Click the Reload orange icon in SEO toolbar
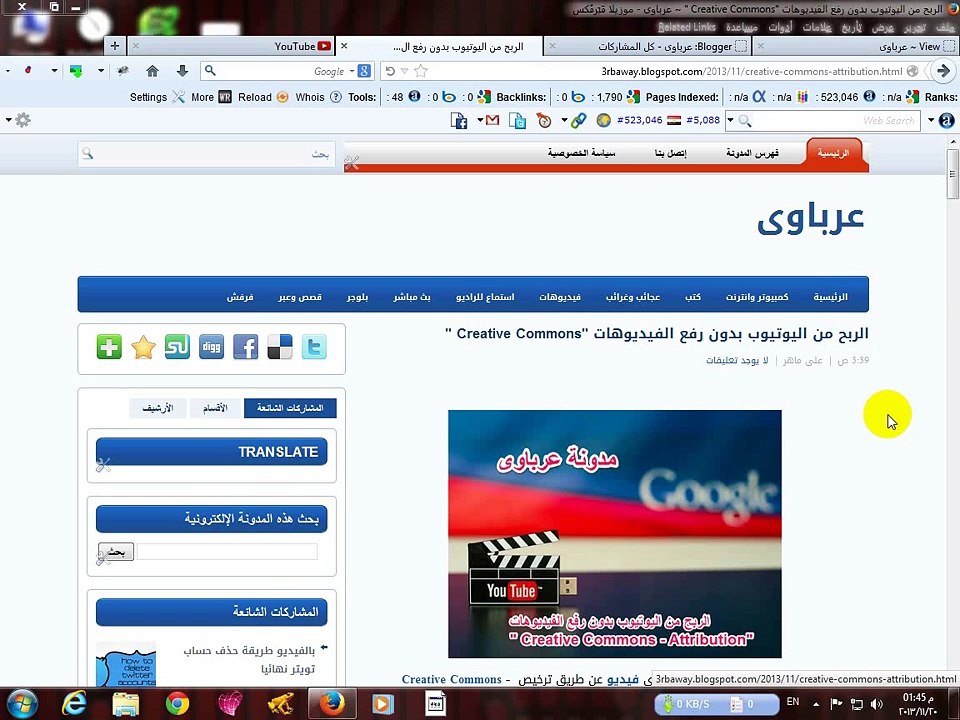This screenshot has width=960, height=720. 282,97
